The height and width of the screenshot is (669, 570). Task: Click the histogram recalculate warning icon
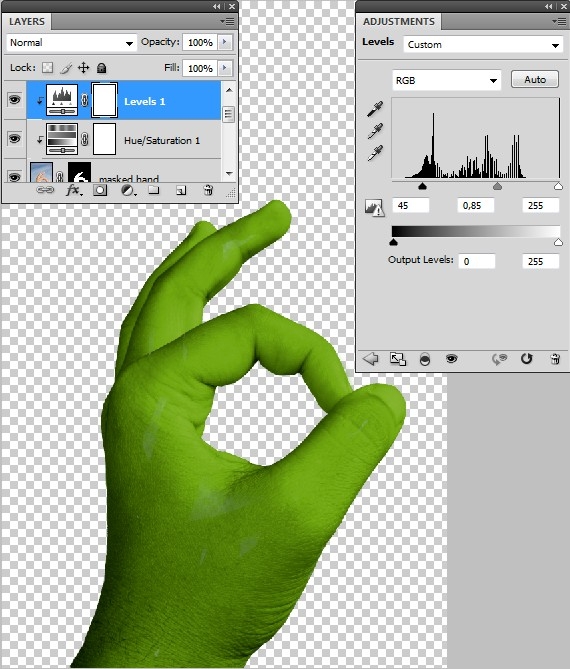tap(375, 207)
